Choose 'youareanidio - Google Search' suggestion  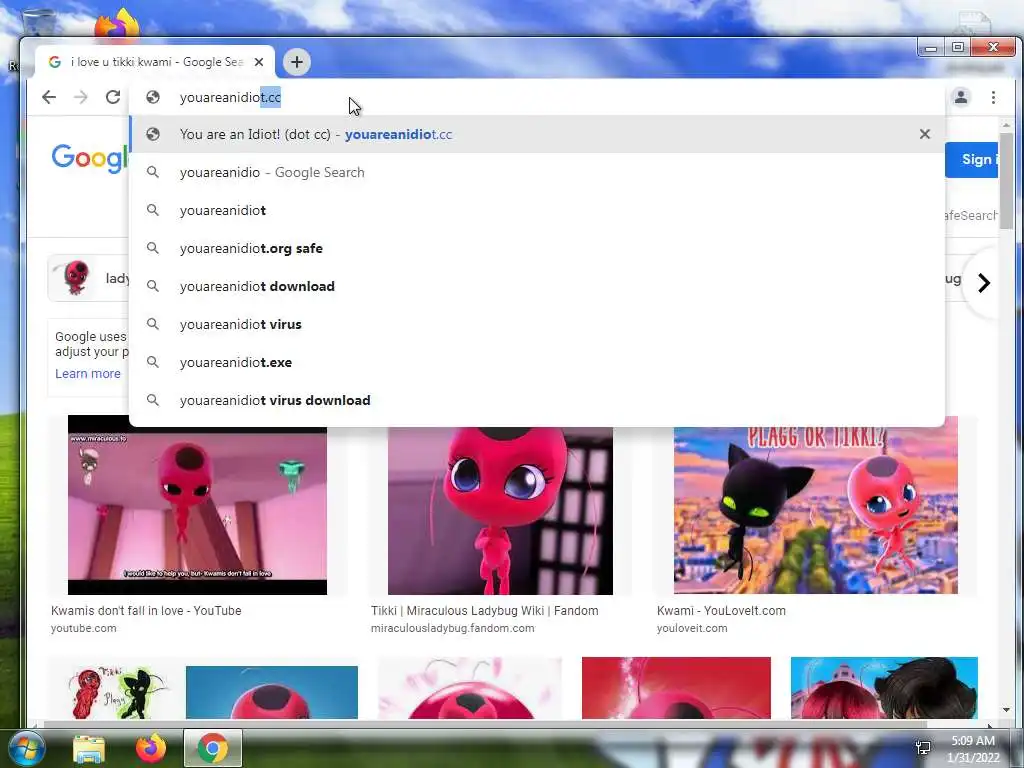[537, 172]
